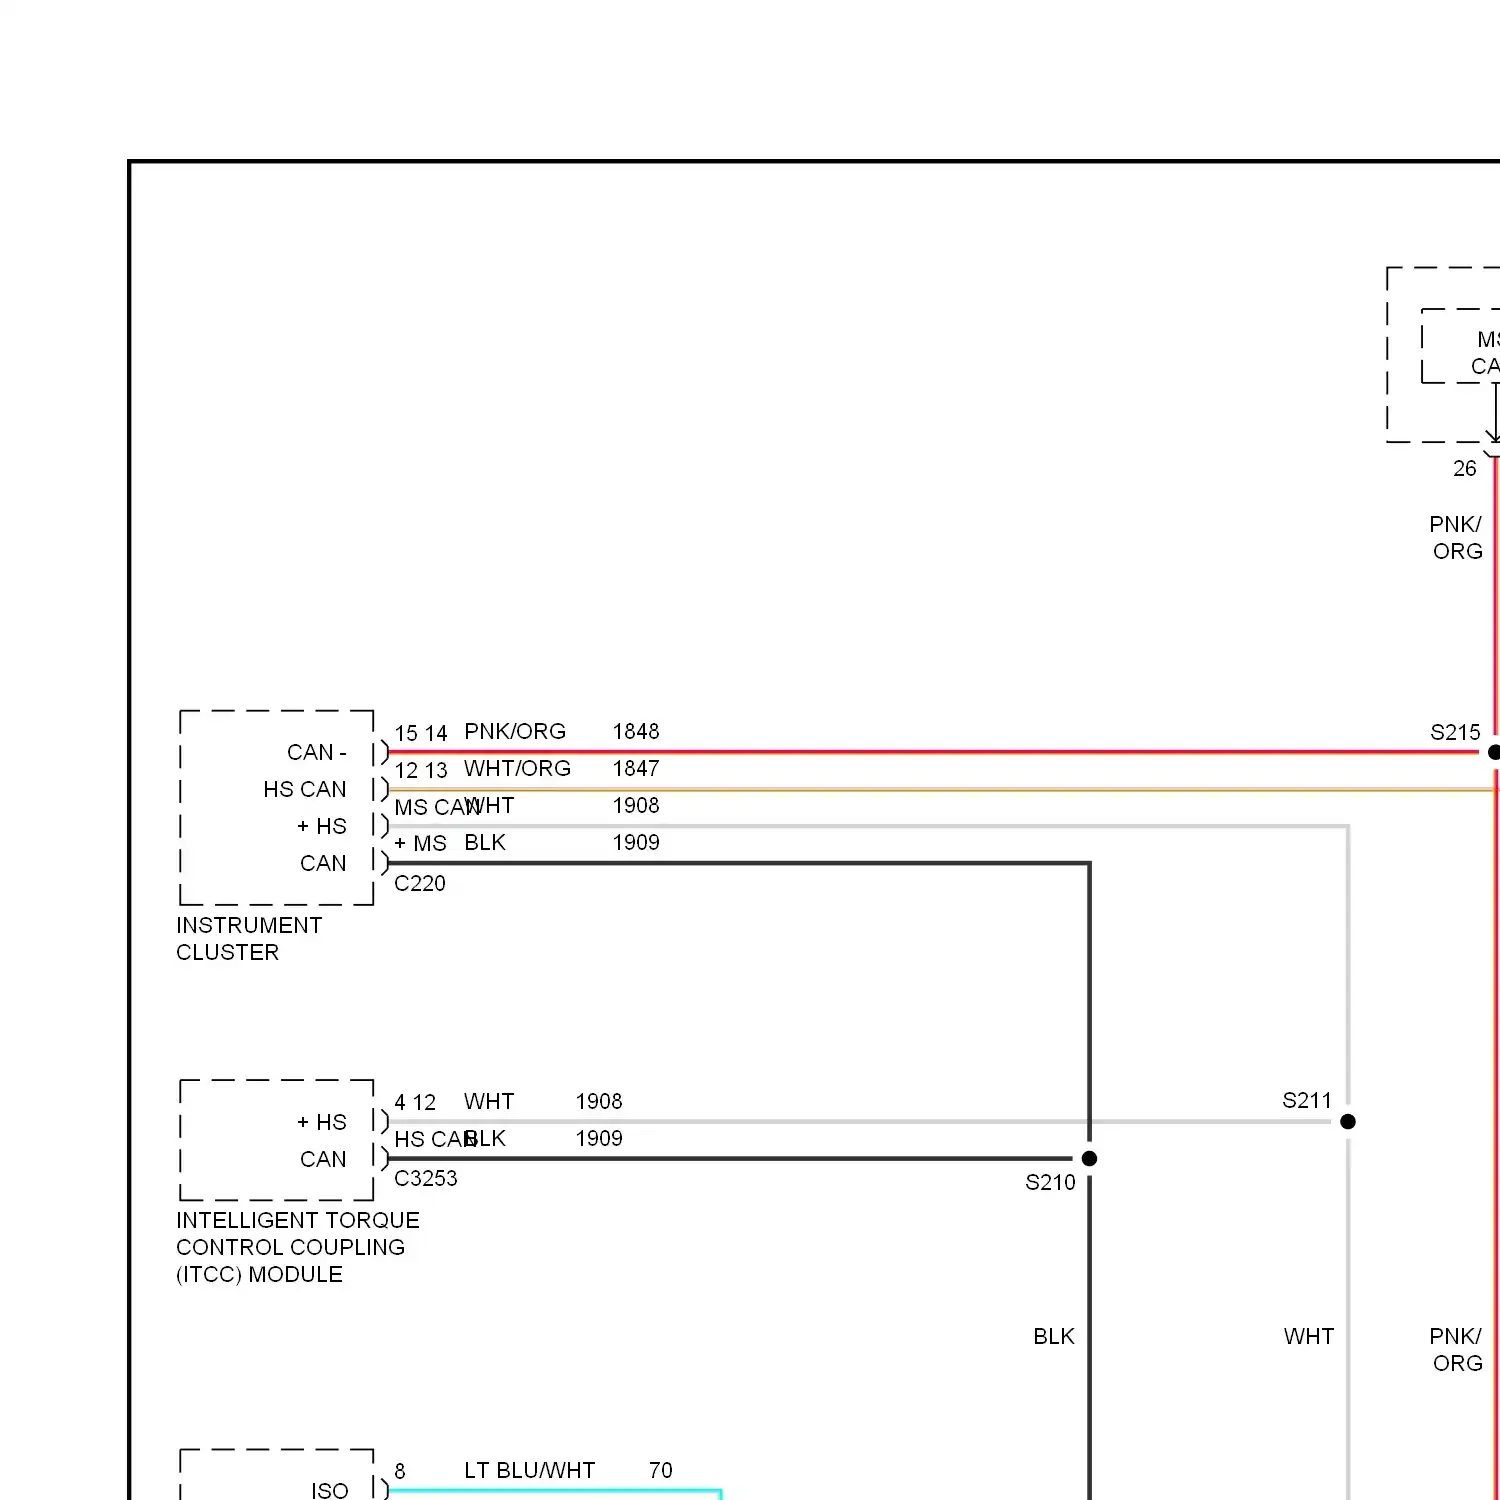This screenshot has height=1500, width=1500.
Task: Click the INSTRUMENT CLUSTER label
Action: pos(249,939)
